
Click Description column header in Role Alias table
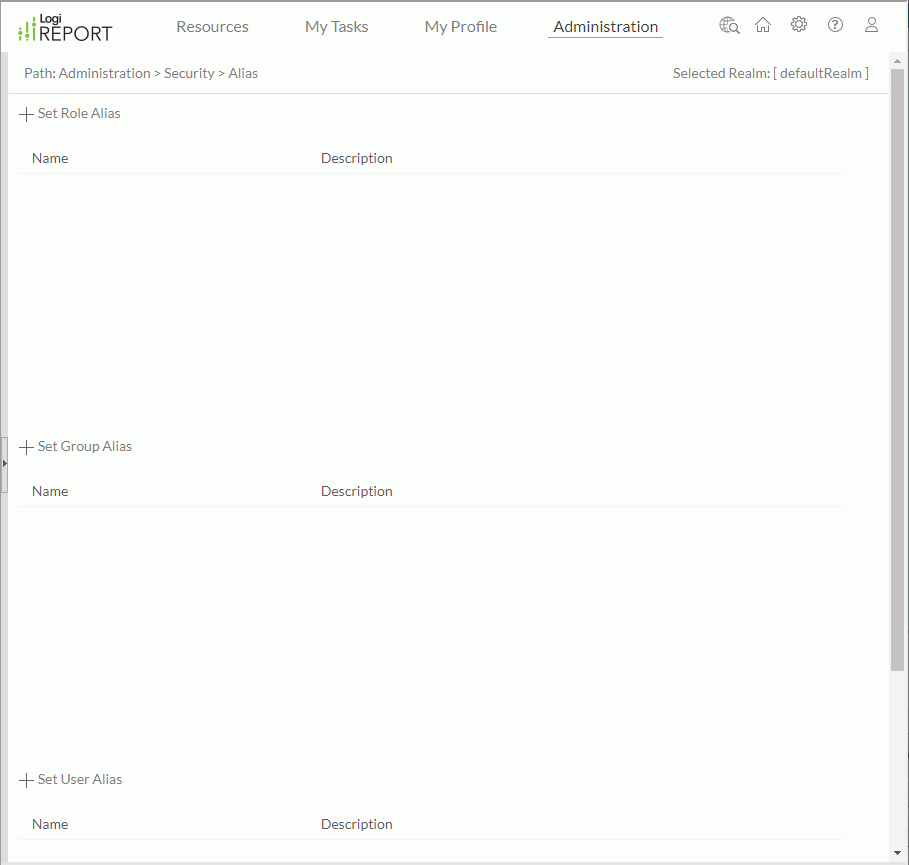tap(356, 158)
